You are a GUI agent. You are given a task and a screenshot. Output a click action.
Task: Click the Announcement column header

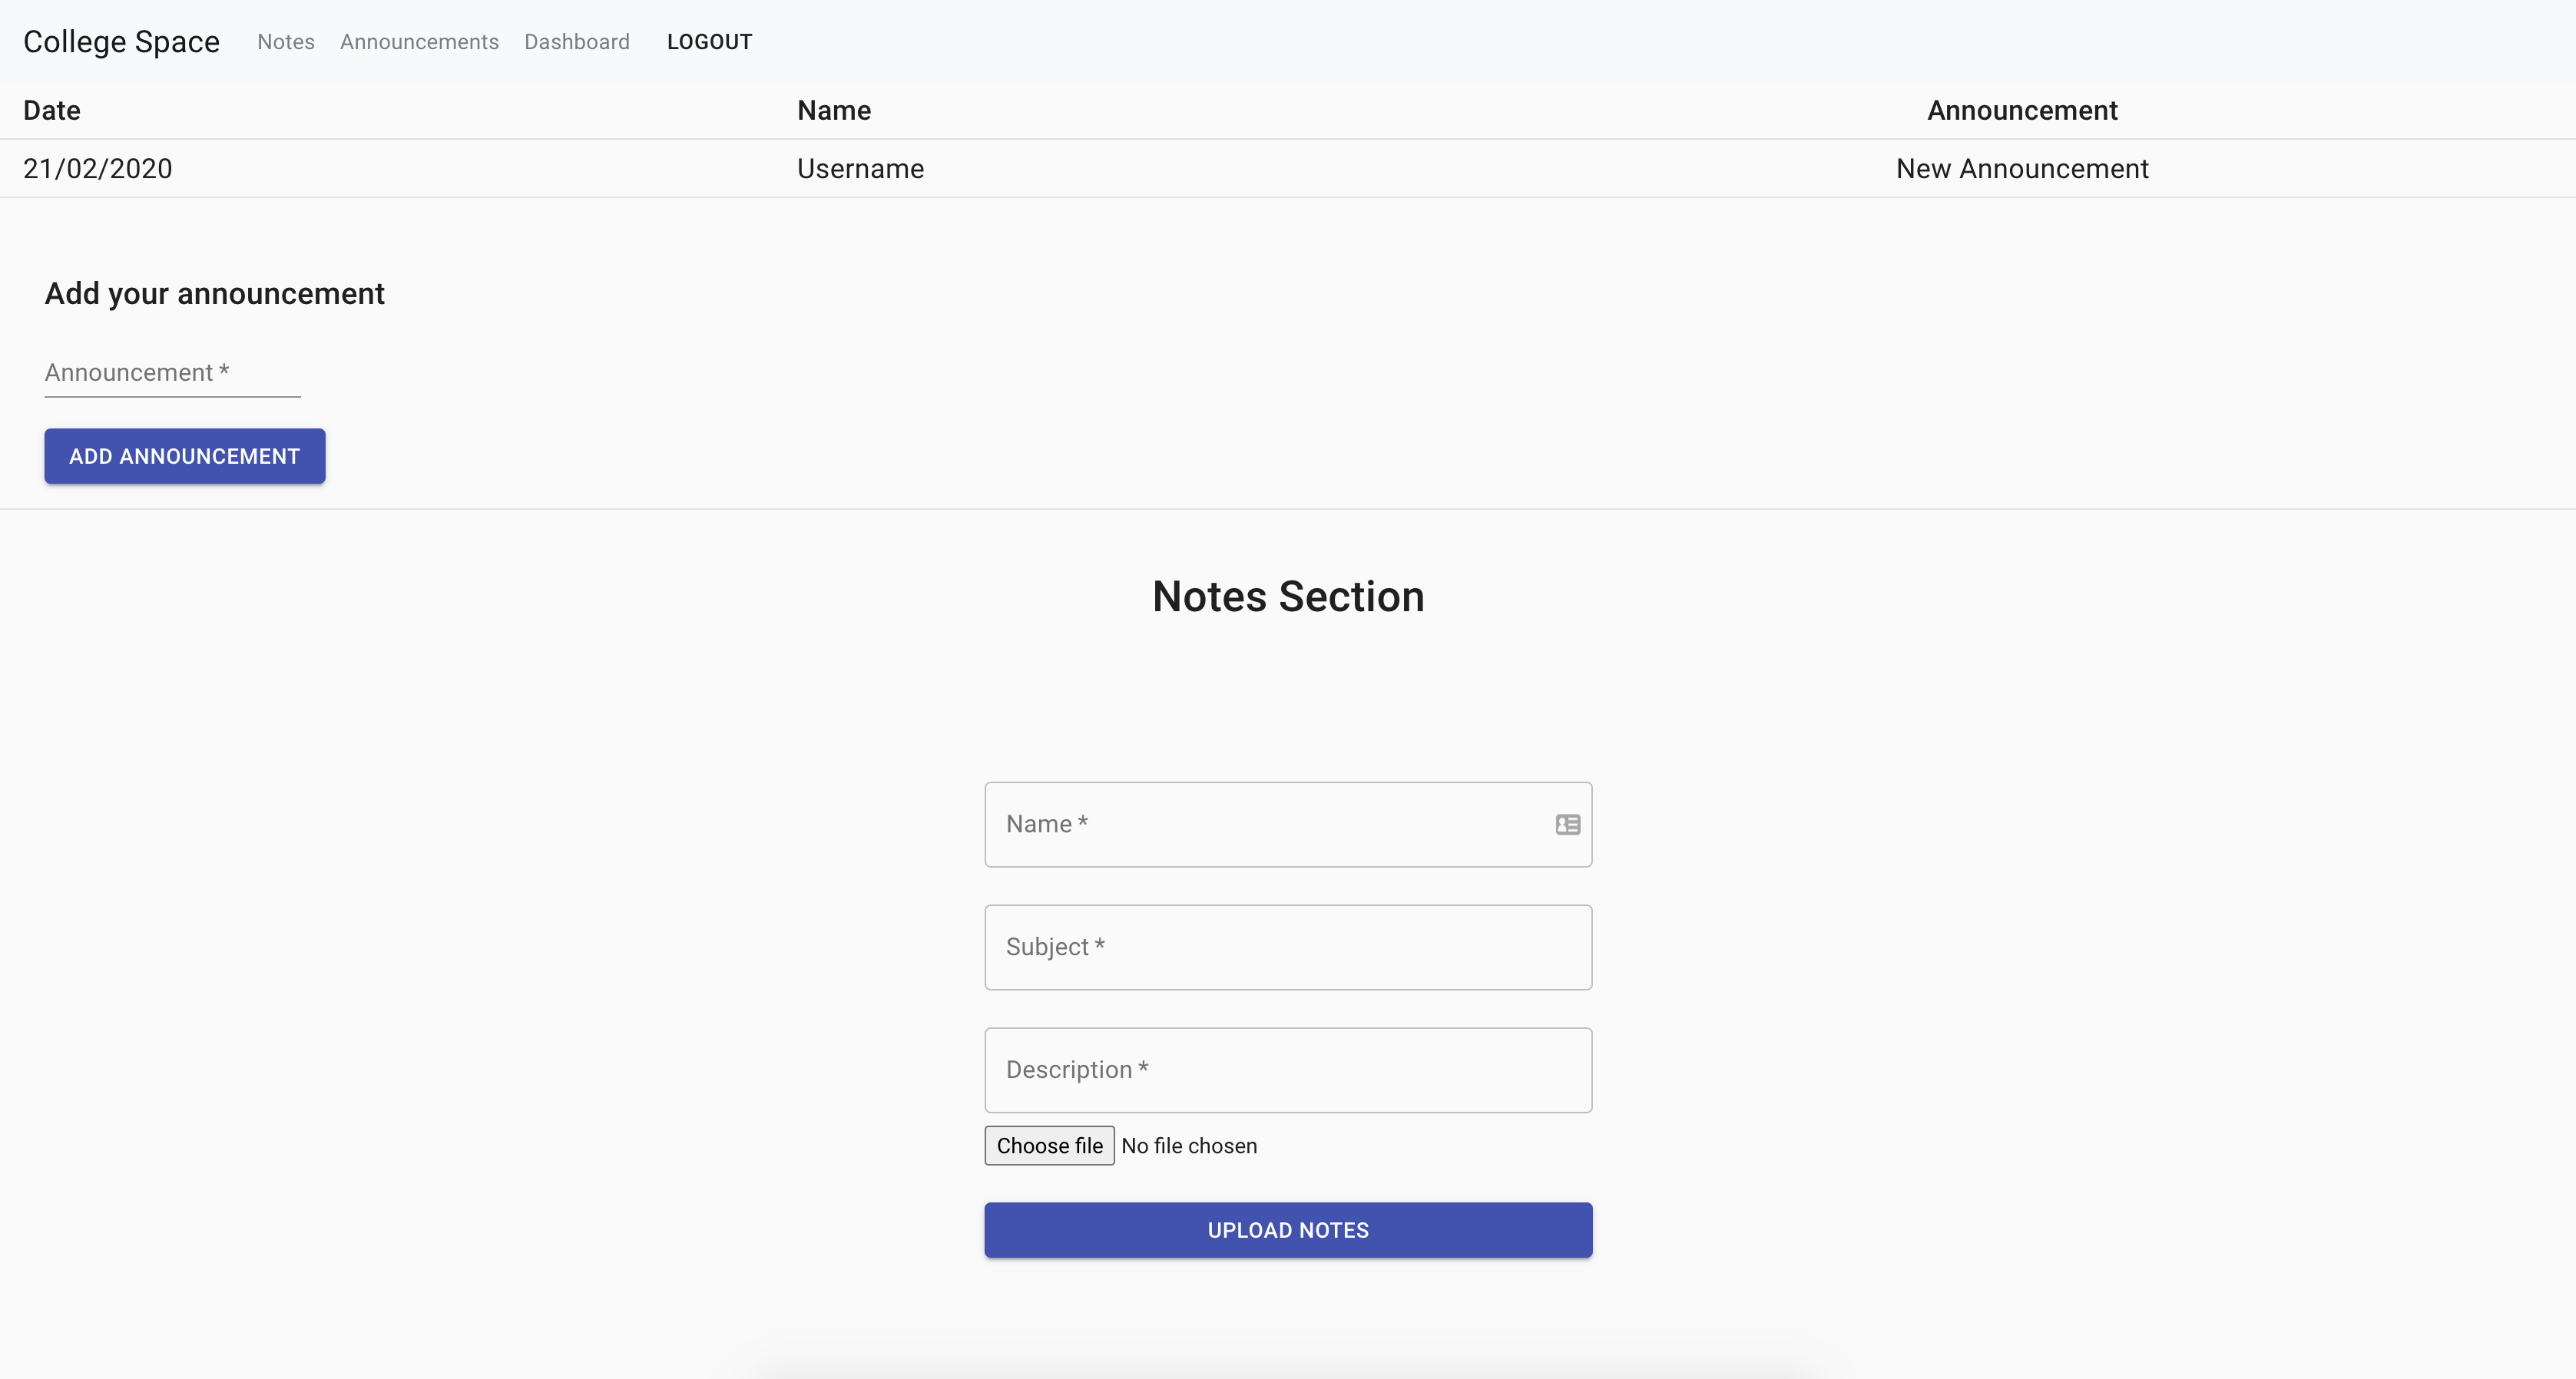coord(2022,110)
